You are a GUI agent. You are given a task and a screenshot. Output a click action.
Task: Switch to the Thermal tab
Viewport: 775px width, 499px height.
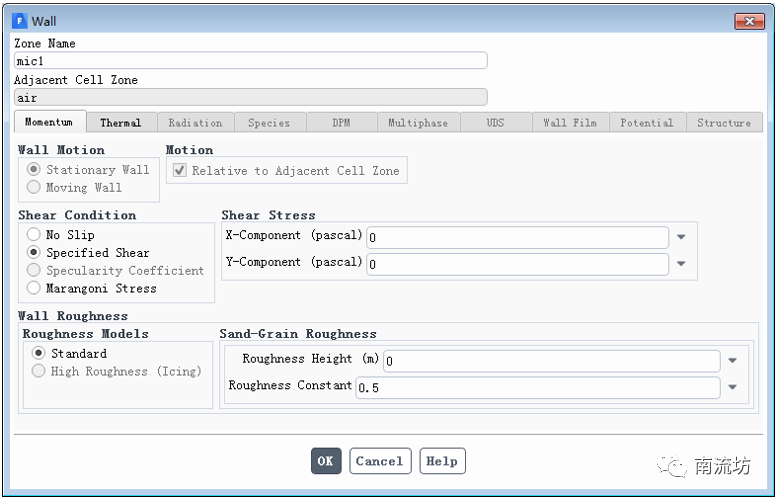point(122,123)
